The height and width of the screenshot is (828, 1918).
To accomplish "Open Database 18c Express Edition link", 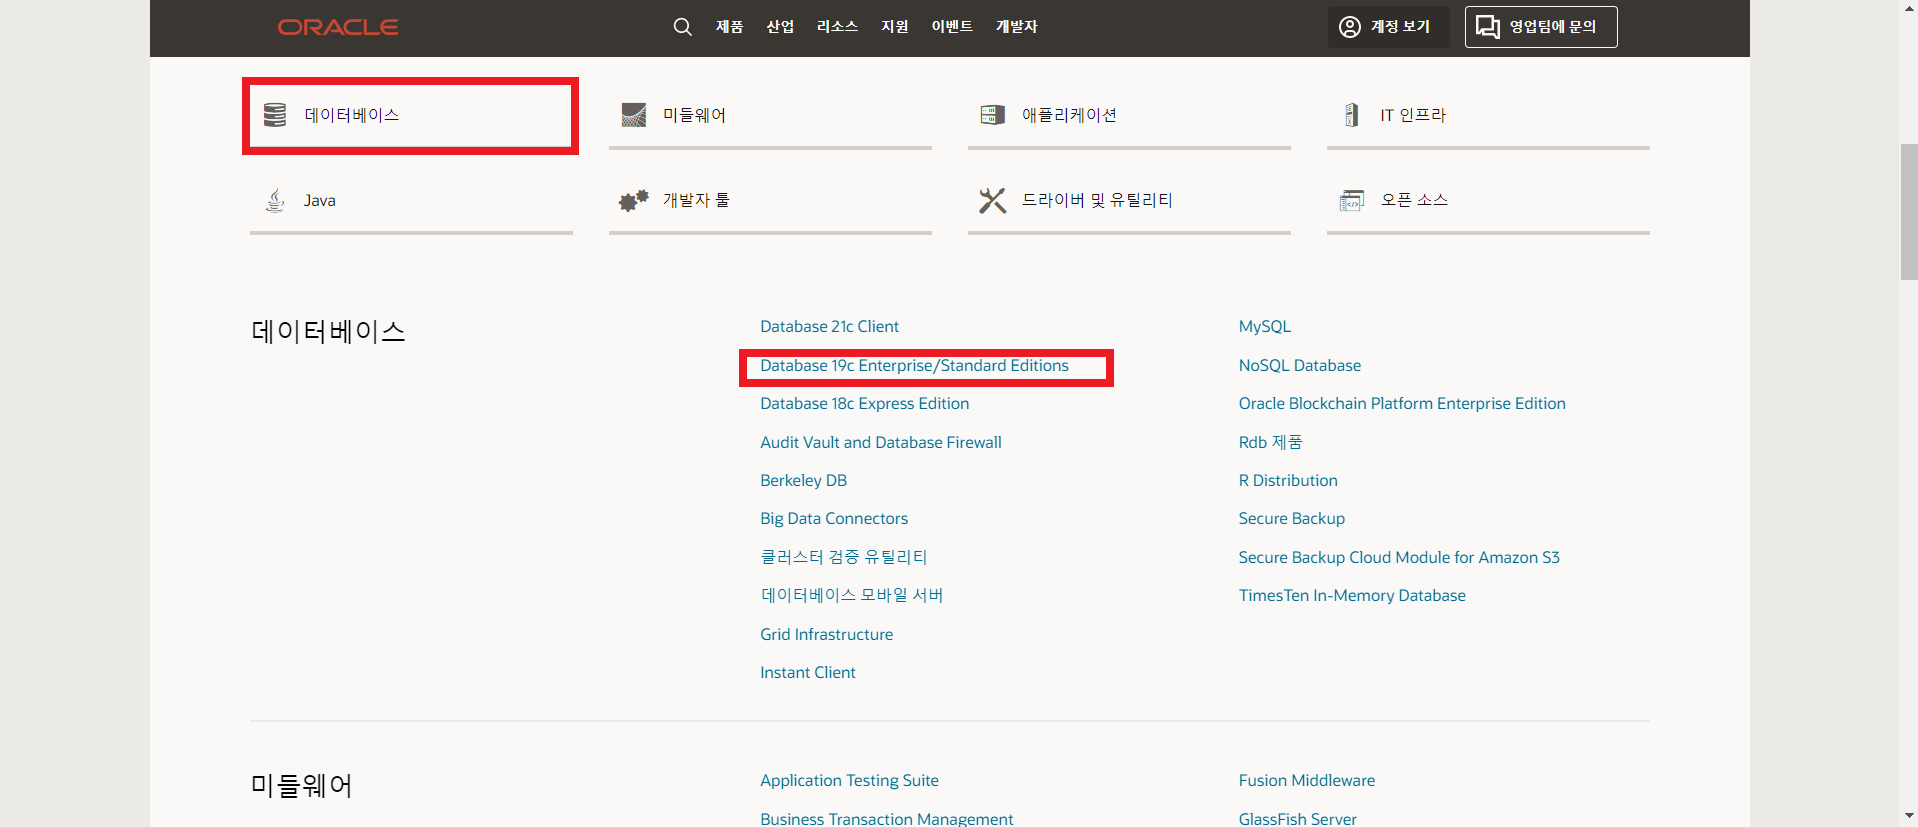I will (x=864, y=404).
